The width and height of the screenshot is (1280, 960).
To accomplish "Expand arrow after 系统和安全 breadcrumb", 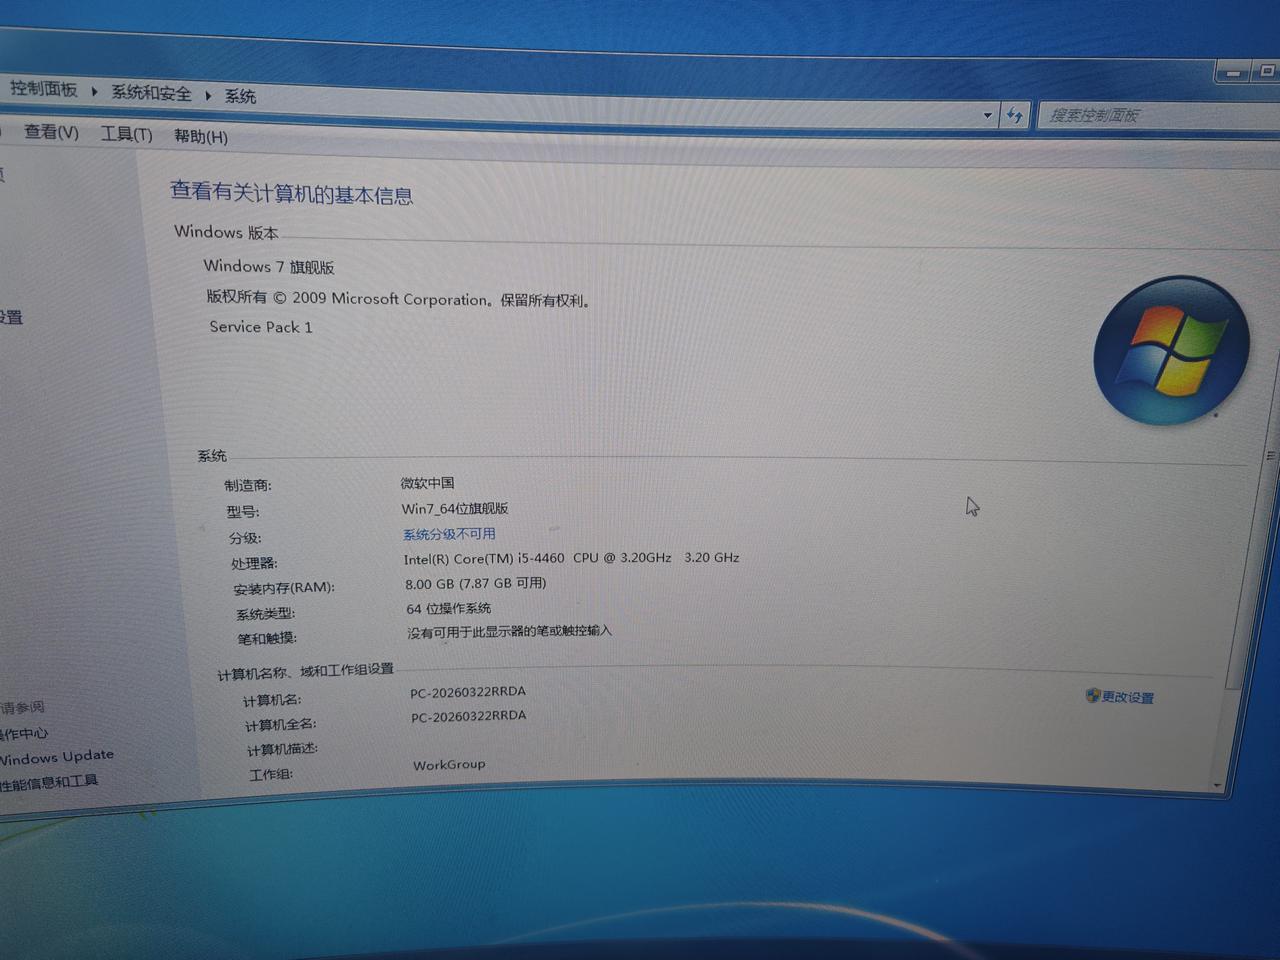I will click(x=208, y=95).
